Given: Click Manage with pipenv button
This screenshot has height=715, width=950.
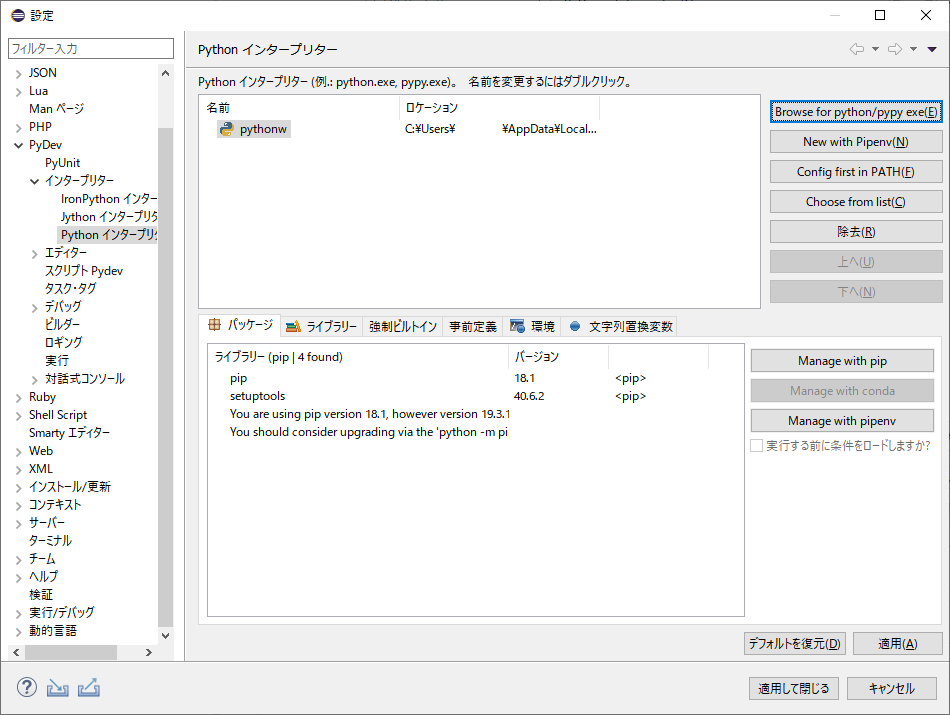Looking at the screenshot, I should point(842,421).
